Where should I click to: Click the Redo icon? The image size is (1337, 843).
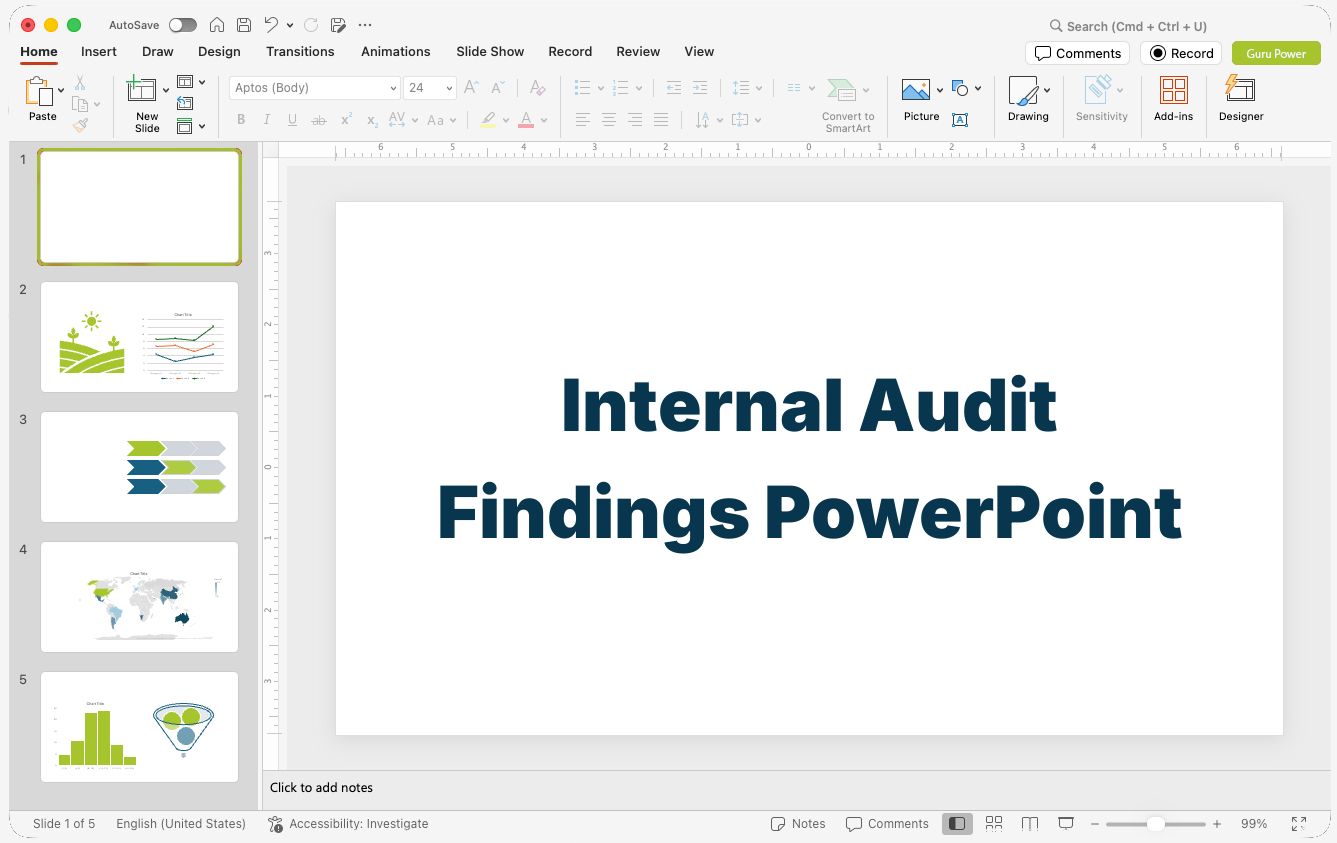tap(311, 25)
